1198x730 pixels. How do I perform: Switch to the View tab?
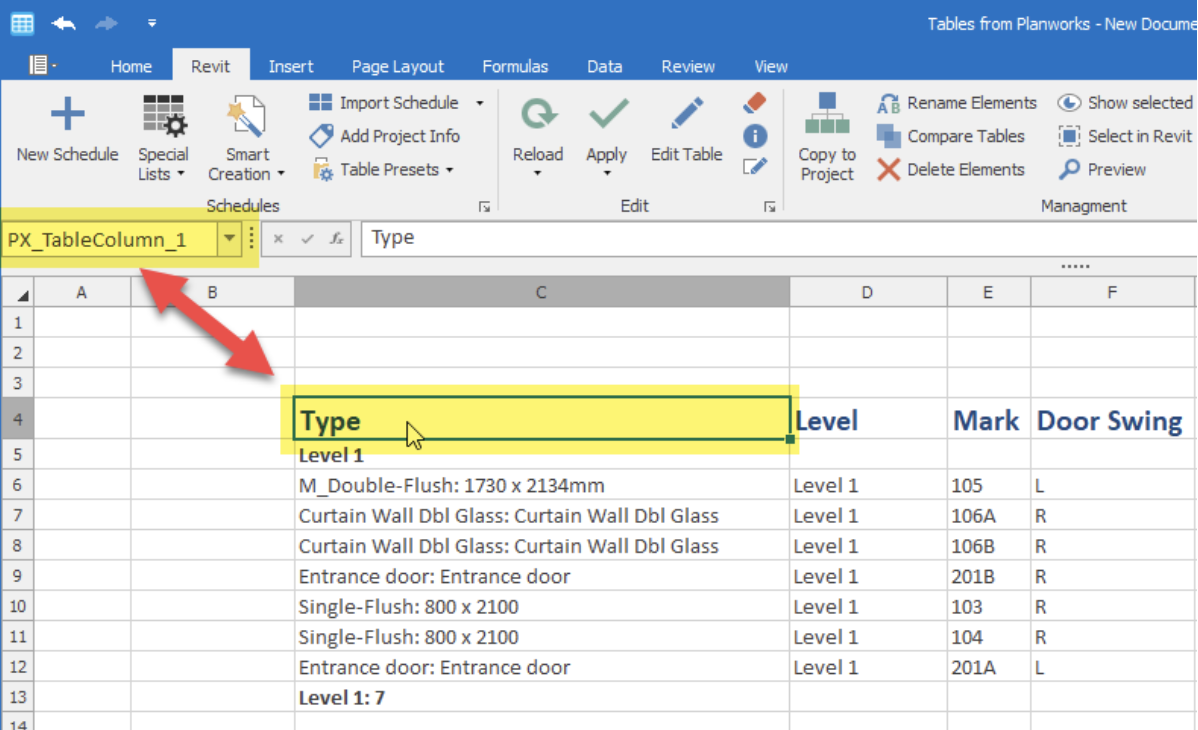[771, 67]
